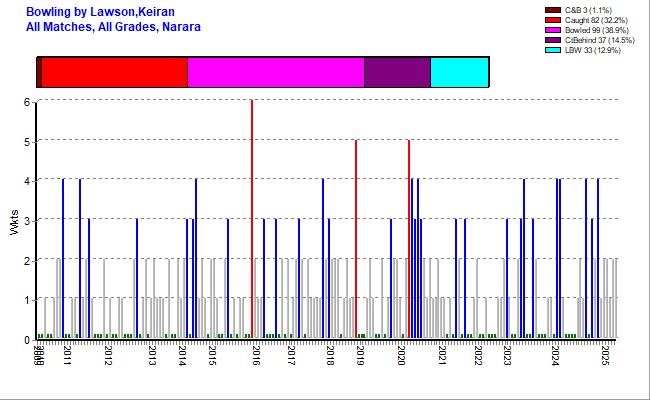Click the y-axis value 5

pos(27,142)
